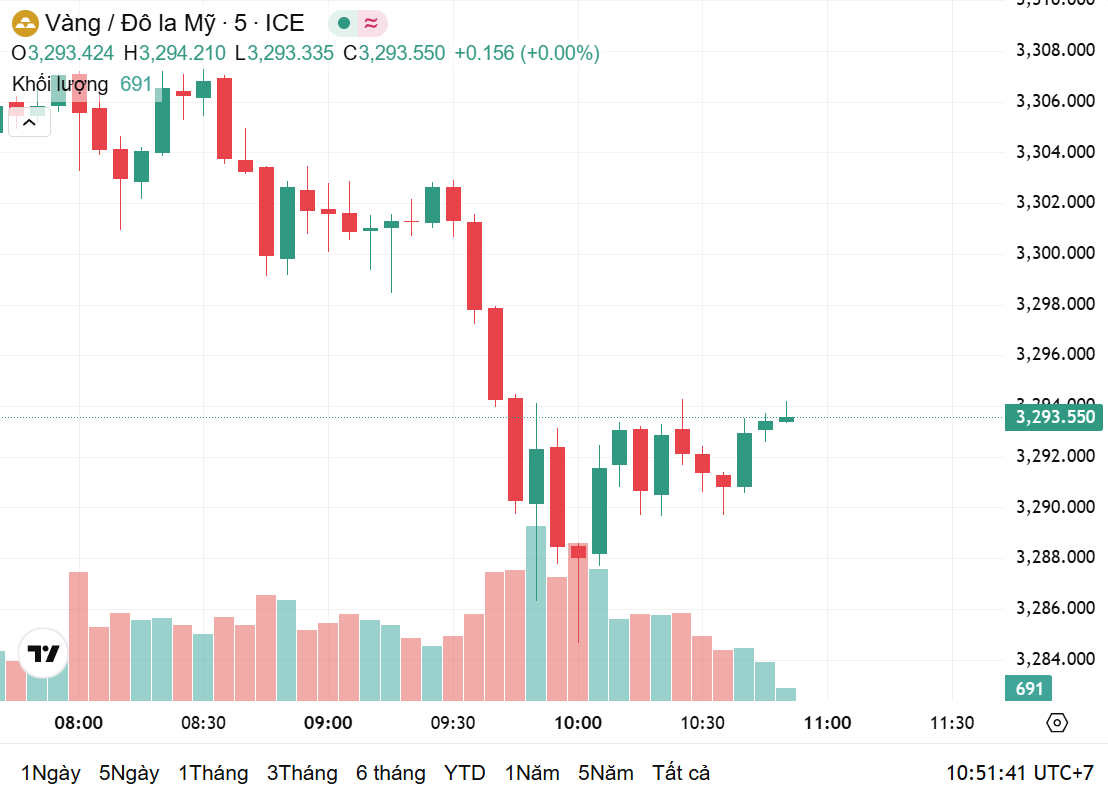1108x798 pixels.
Task: Collapse the indicator legend chevron
Action: tap(29, 123)
